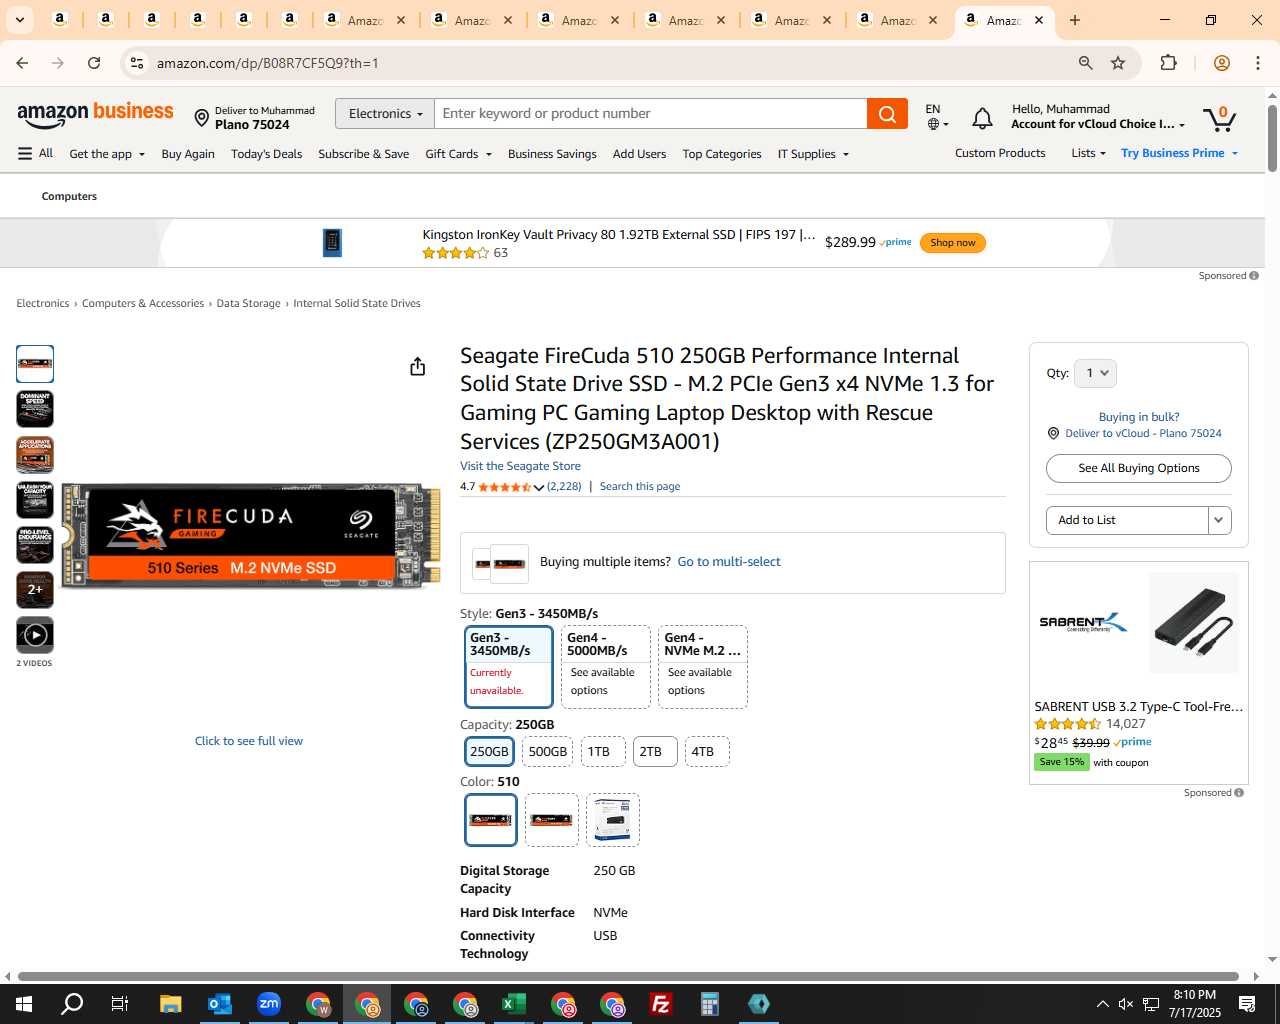The width and height of the screenshot is (1280, 1024).
Task: Click the Sponsored info icon under the Sabrent ad
Action: tap(1239, 793)
